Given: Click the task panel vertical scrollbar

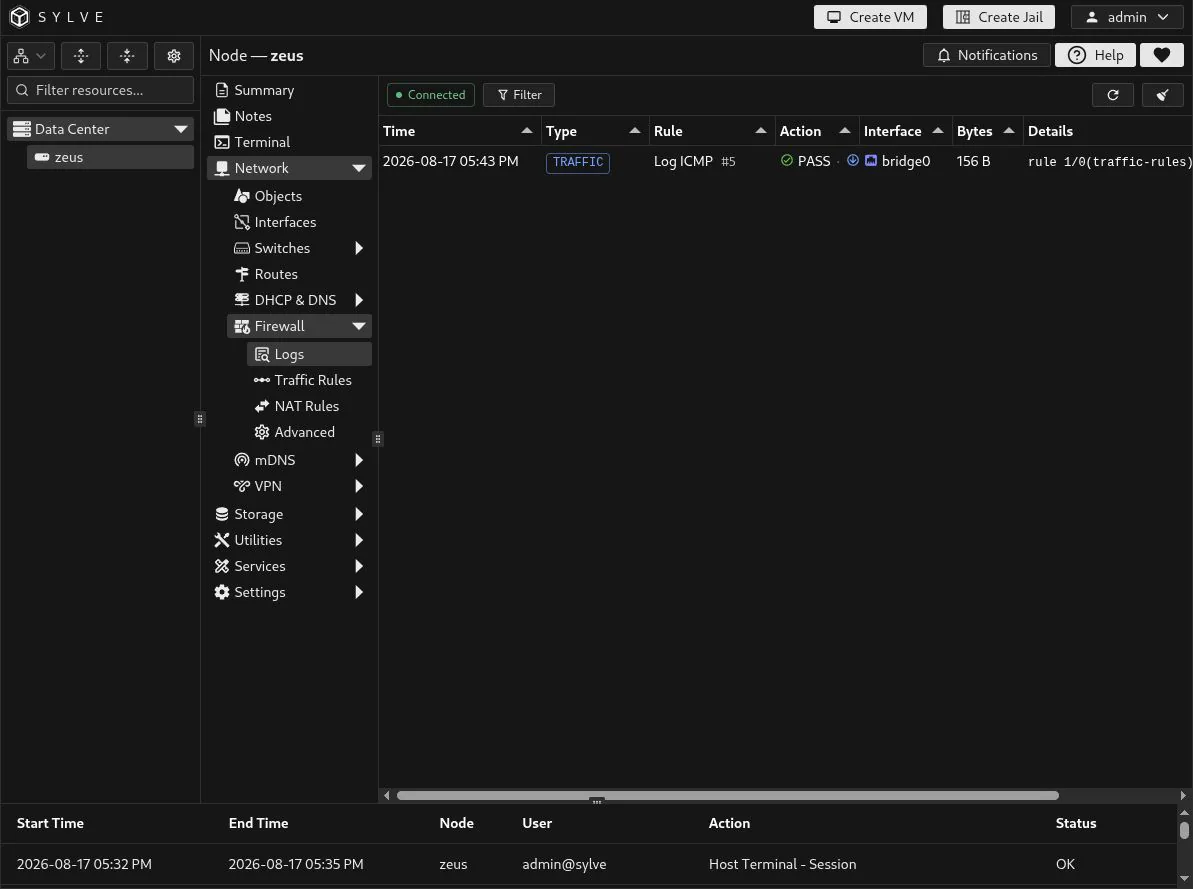Looking at the screenshot, I should pyautogui.click(x=1184, y=830).
